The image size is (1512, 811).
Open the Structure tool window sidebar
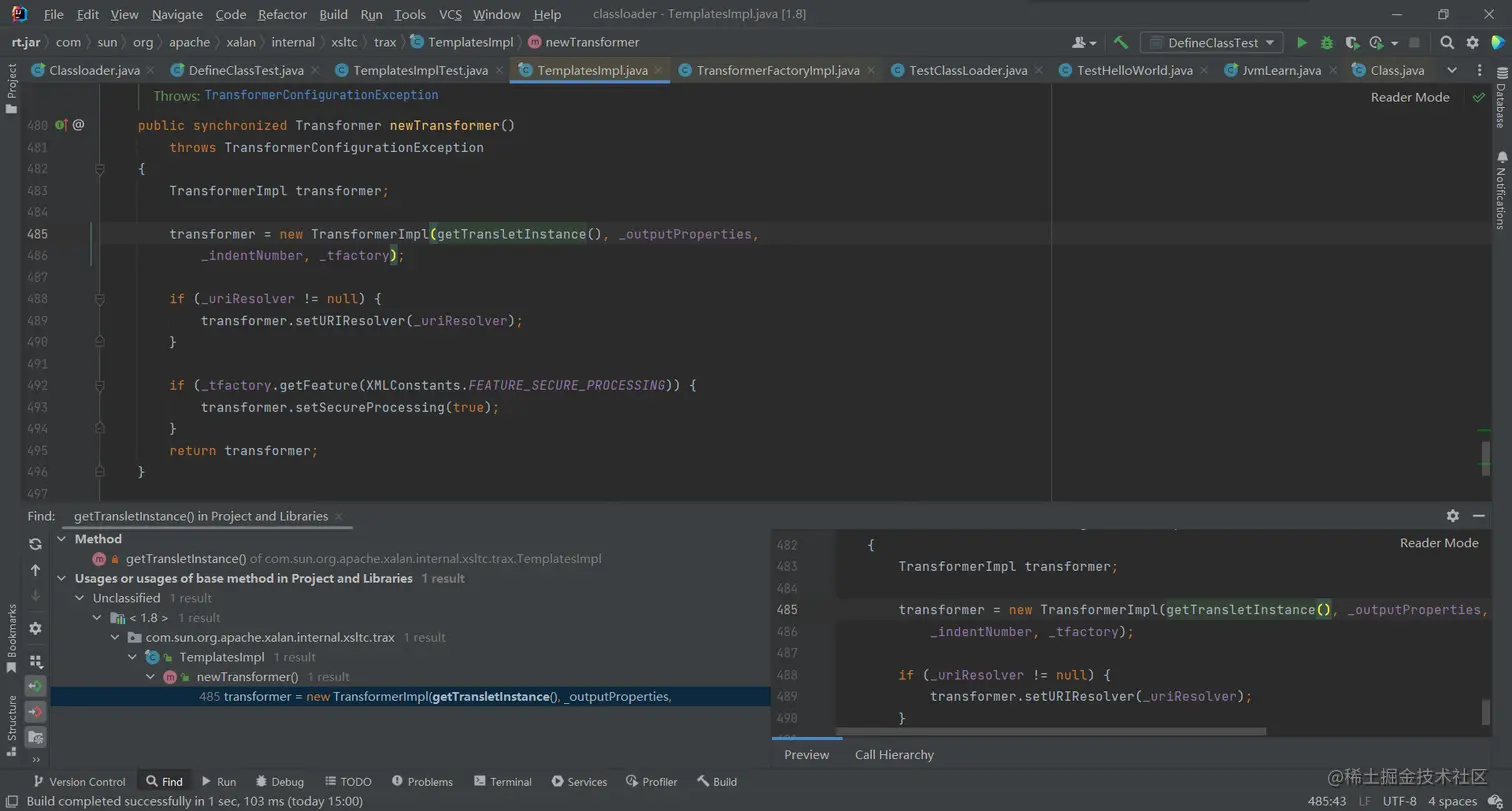[x=12, y=725]
